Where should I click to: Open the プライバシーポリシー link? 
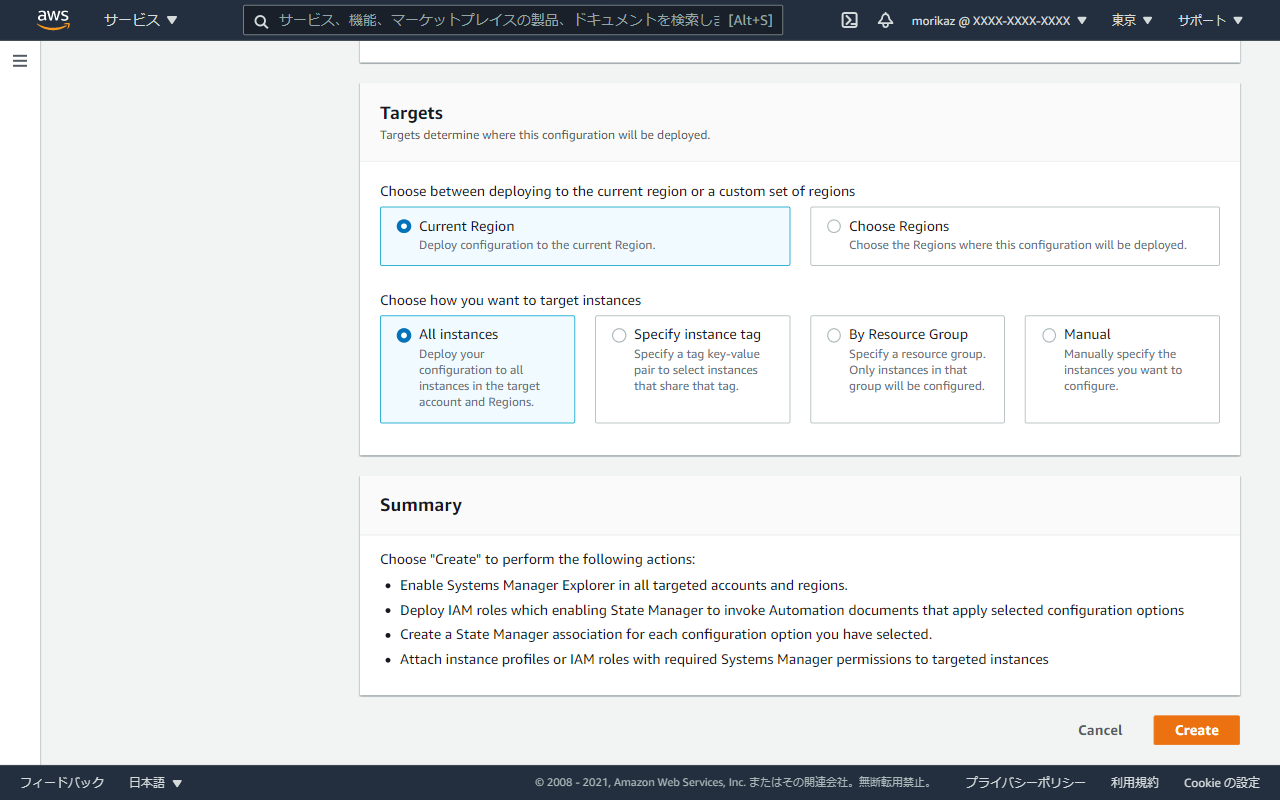tap(1024, 782)
